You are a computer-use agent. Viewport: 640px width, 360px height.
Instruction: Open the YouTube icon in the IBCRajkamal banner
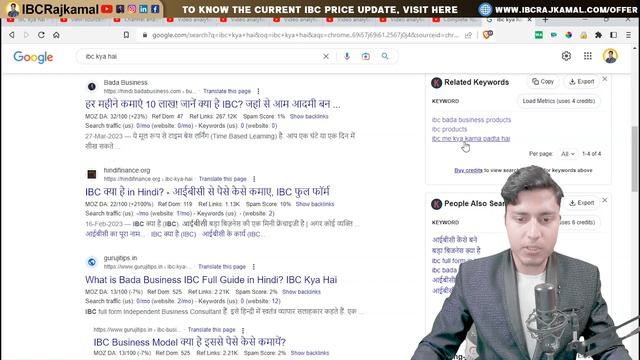point(107,9)
